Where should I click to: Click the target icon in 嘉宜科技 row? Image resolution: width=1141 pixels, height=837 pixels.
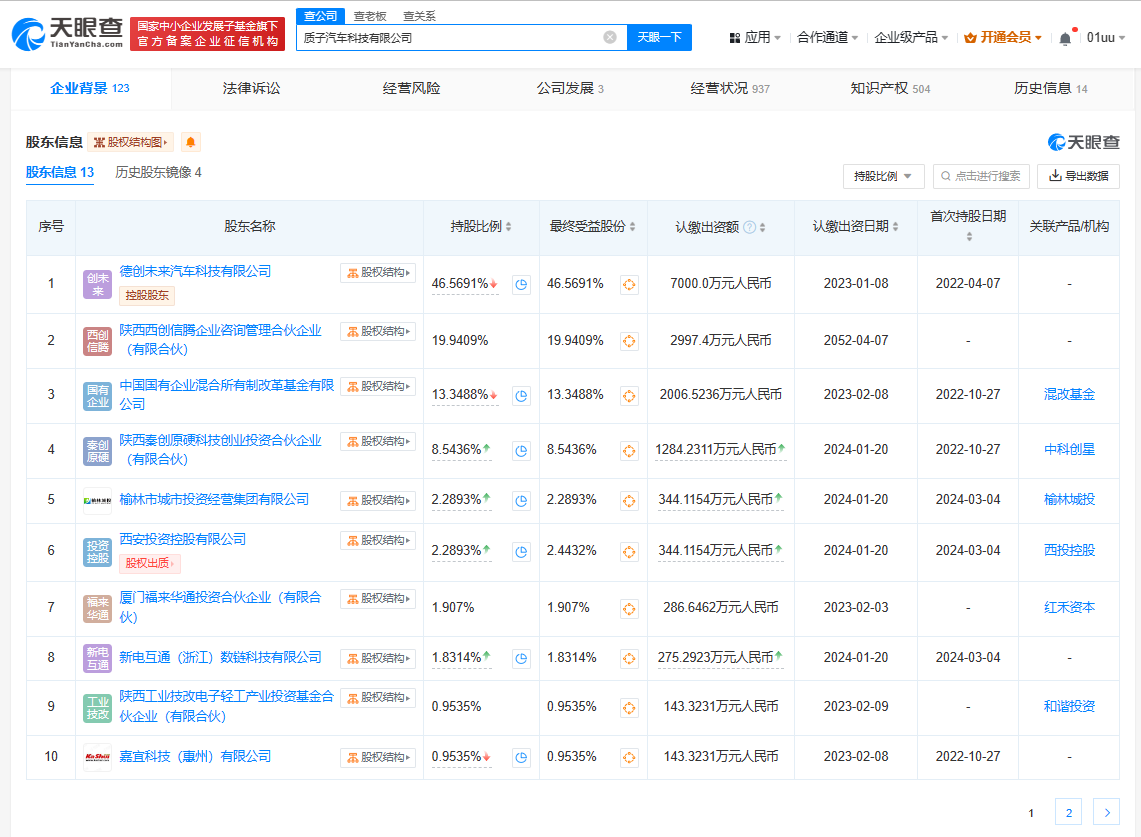(629, 757)
